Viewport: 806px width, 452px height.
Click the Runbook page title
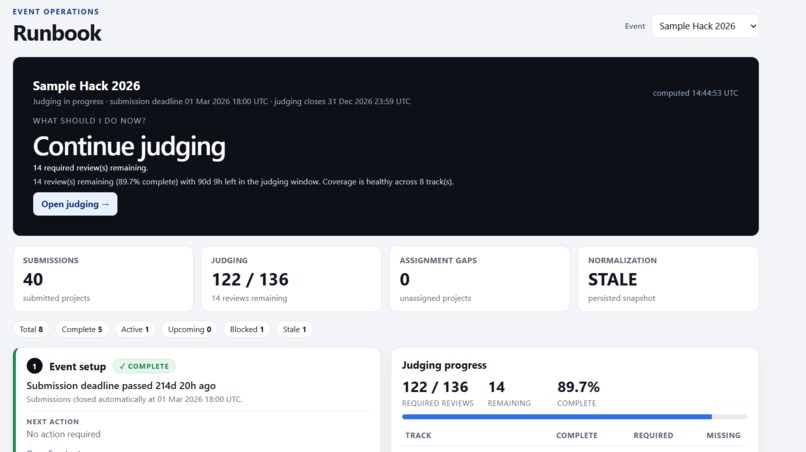click(57, 33)
